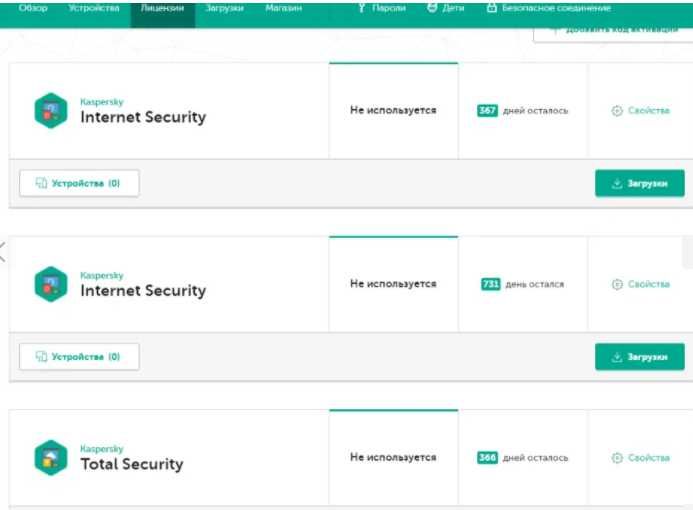The height and width of the screenshot is (510, 693).
Task: Click the gear icon in the 731-day row
Action: pos(617,284)
